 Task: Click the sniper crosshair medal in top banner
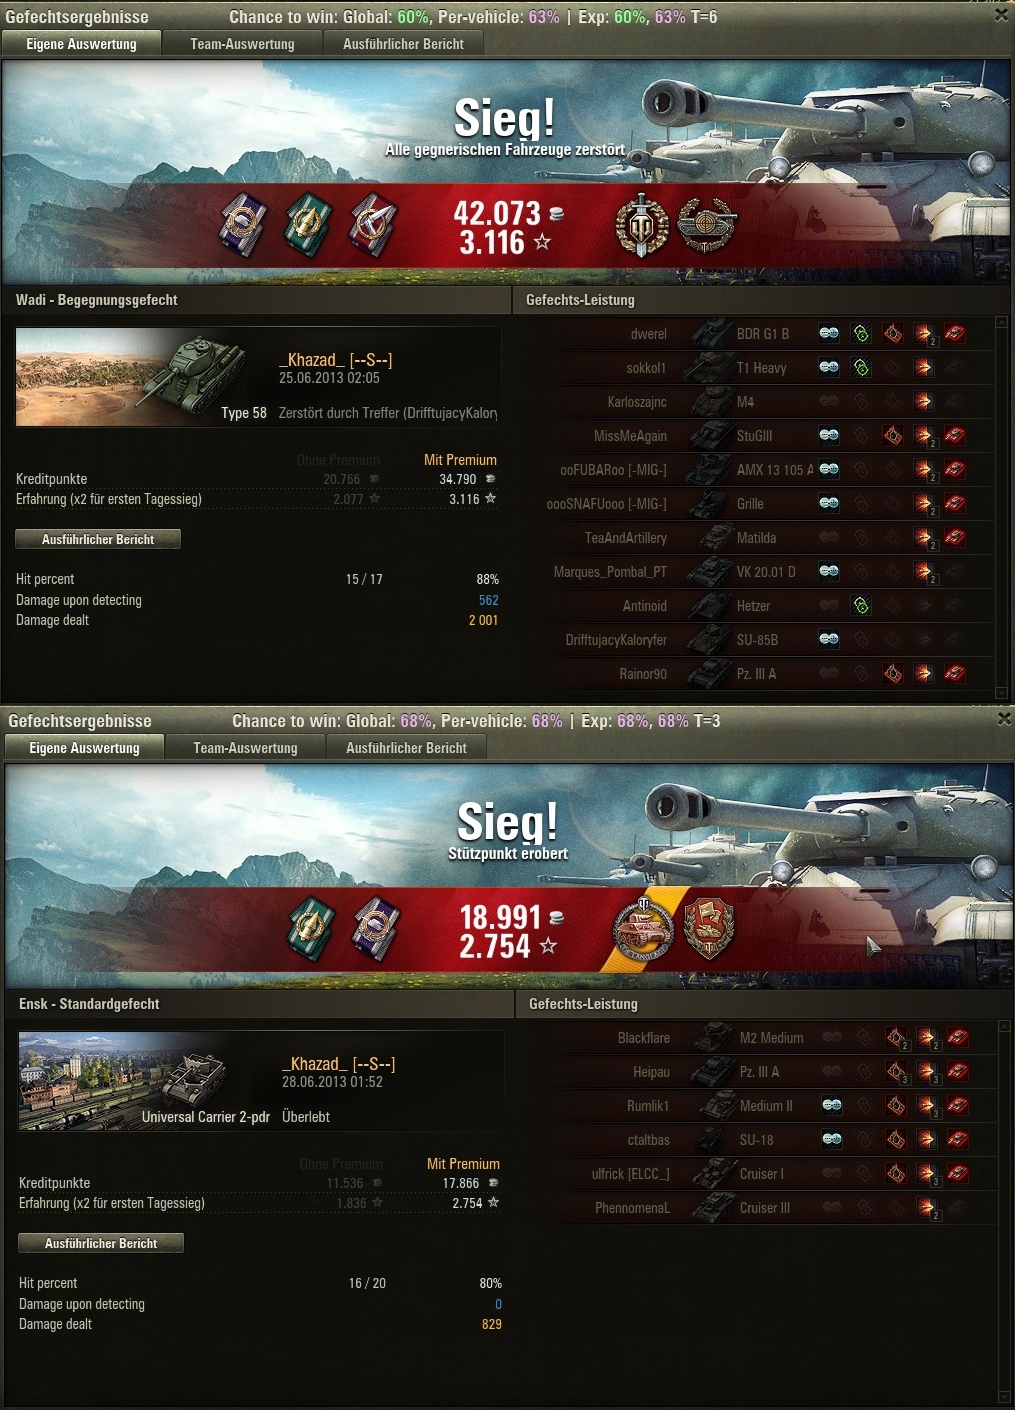pos(707,225)
